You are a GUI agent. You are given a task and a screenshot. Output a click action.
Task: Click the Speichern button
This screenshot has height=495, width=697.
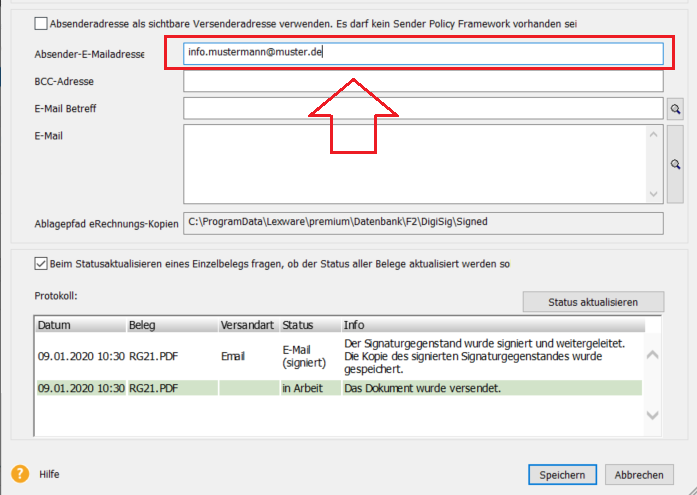tap(562, 474)
